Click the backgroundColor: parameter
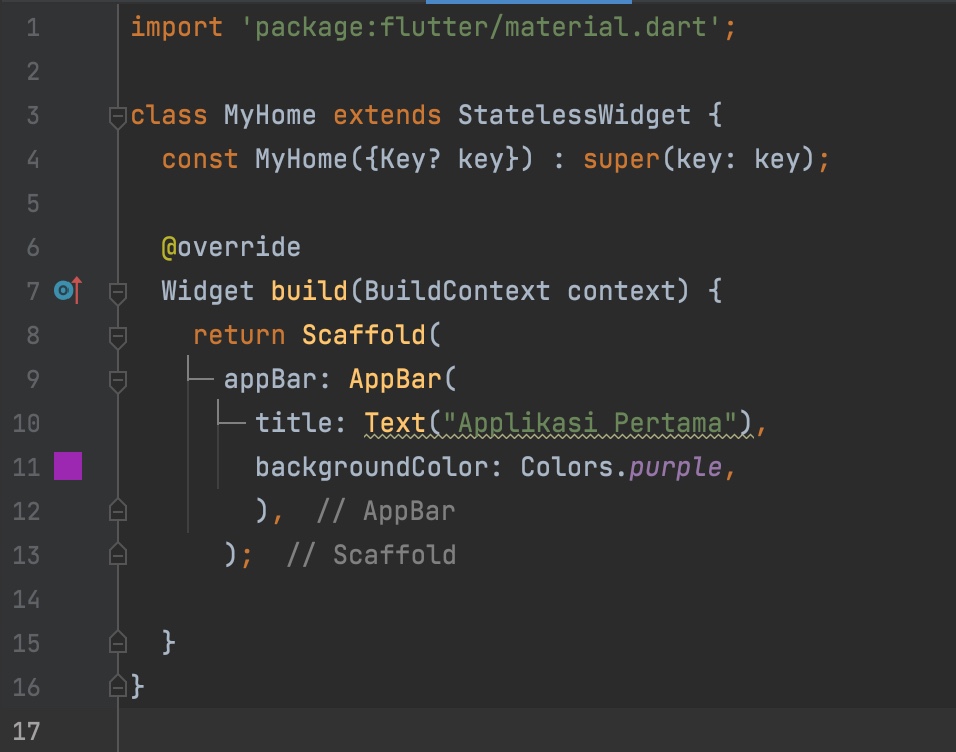 point(379,467)
